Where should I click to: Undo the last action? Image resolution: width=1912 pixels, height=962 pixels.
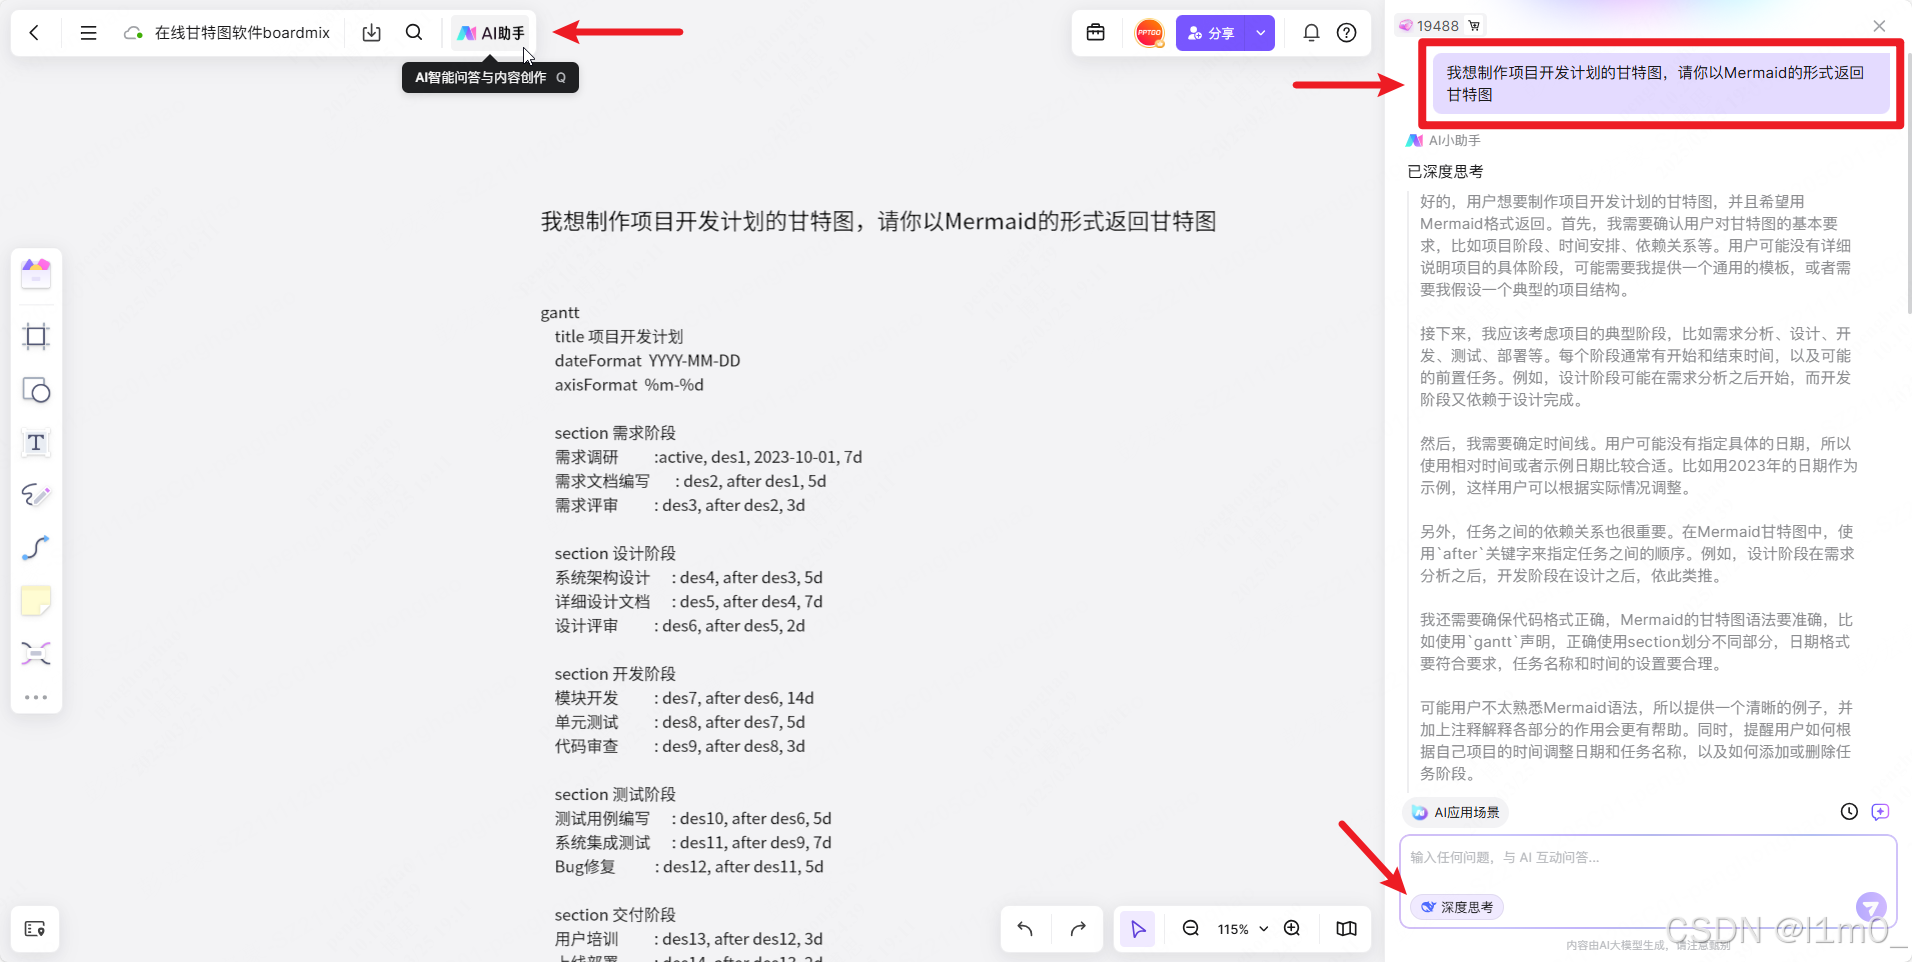coord(1025,929)
